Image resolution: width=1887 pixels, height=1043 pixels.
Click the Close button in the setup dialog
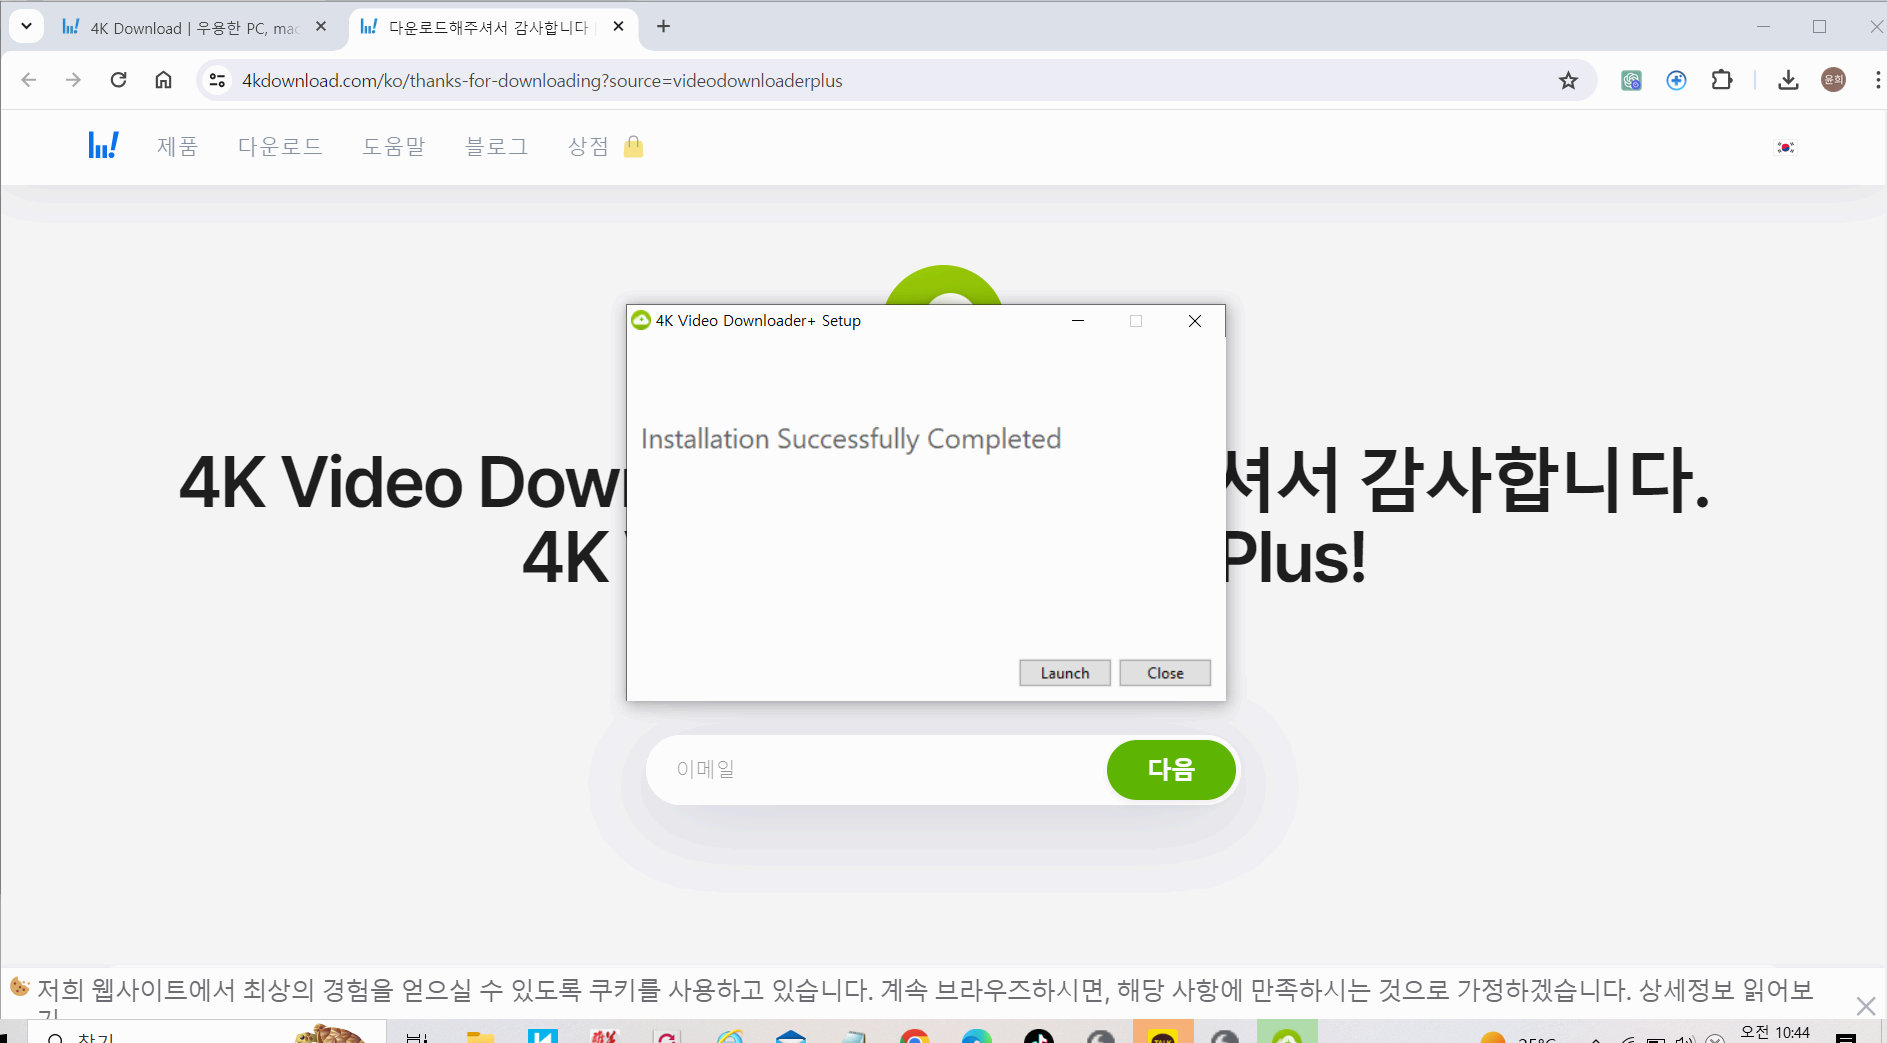click(1165, 673)
